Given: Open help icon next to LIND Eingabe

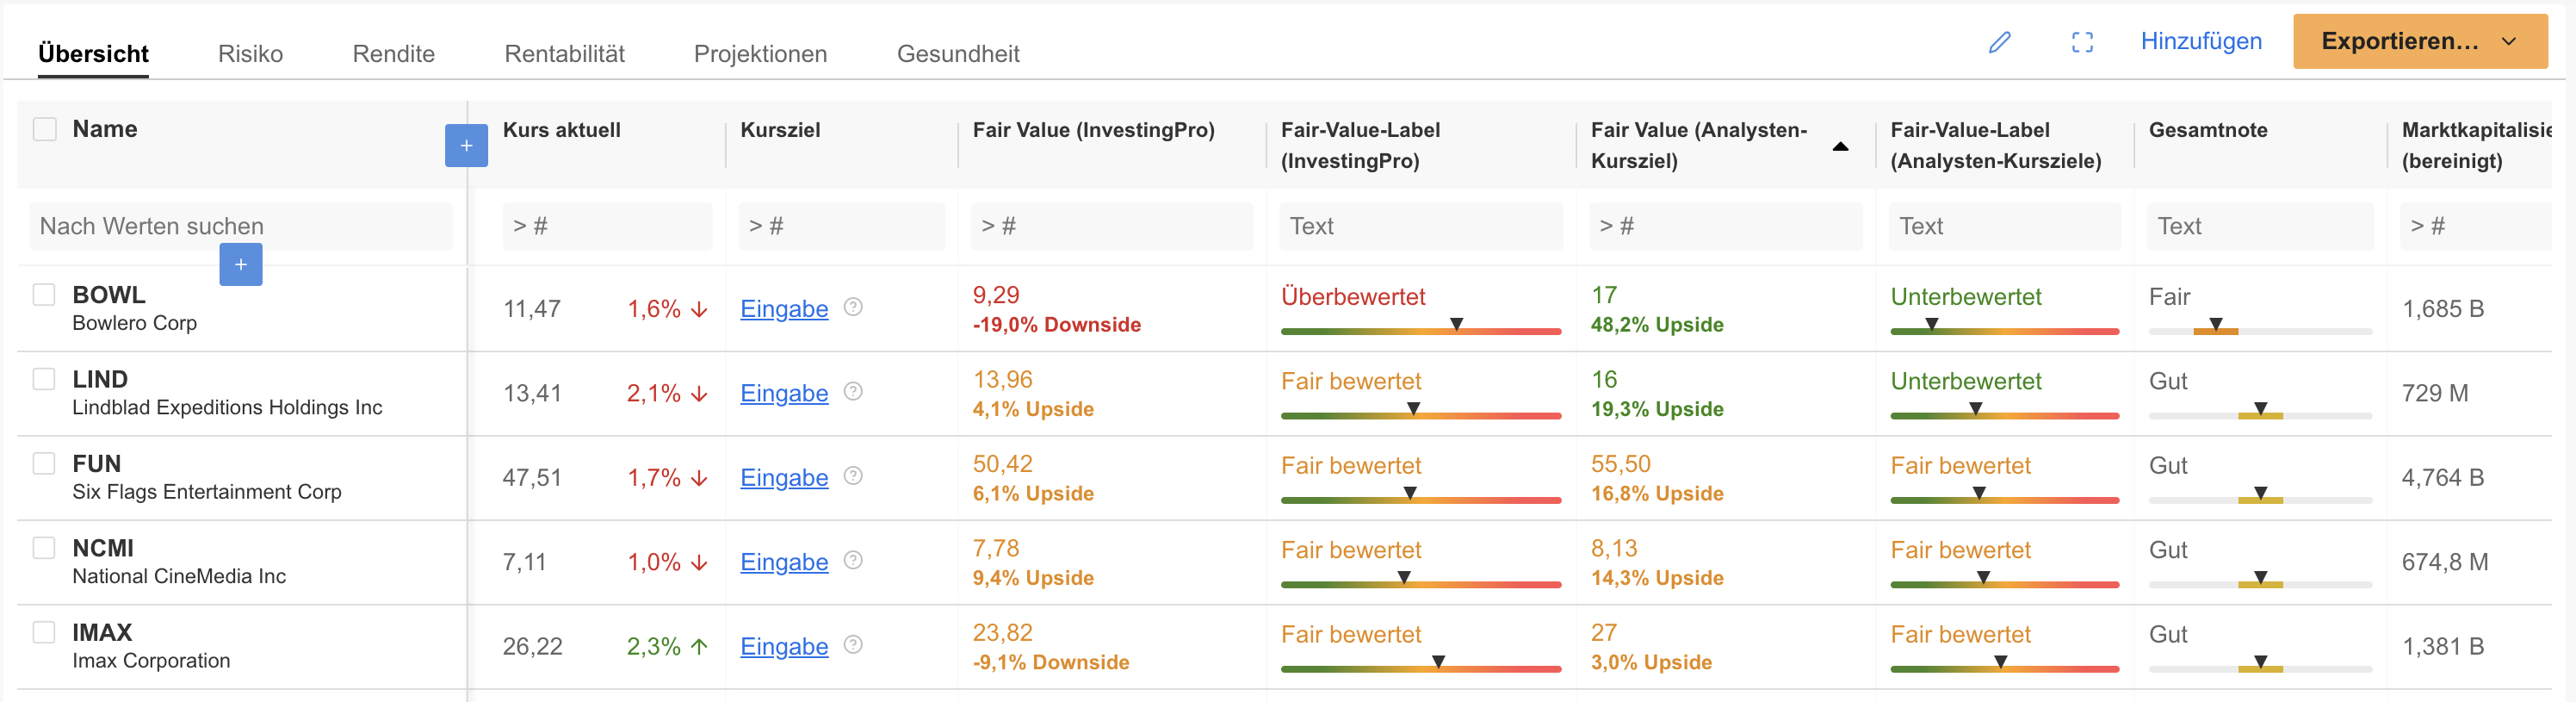Looking at the screenshot, I should [853, 391].
